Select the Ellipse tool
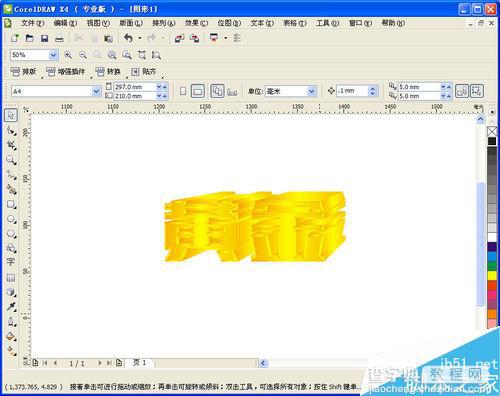The image size is (500, 396). (11, 219)
